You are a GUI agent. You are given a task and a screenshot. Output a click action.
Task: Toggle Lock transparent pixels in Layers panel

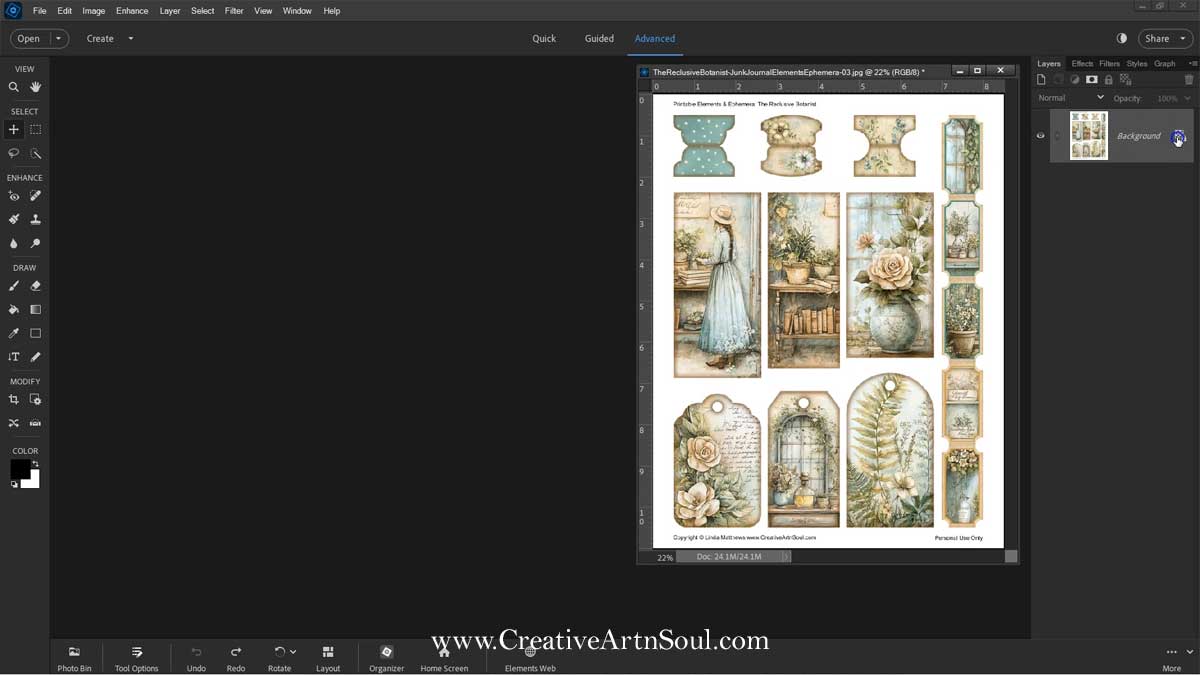(x=1125, y=80)
